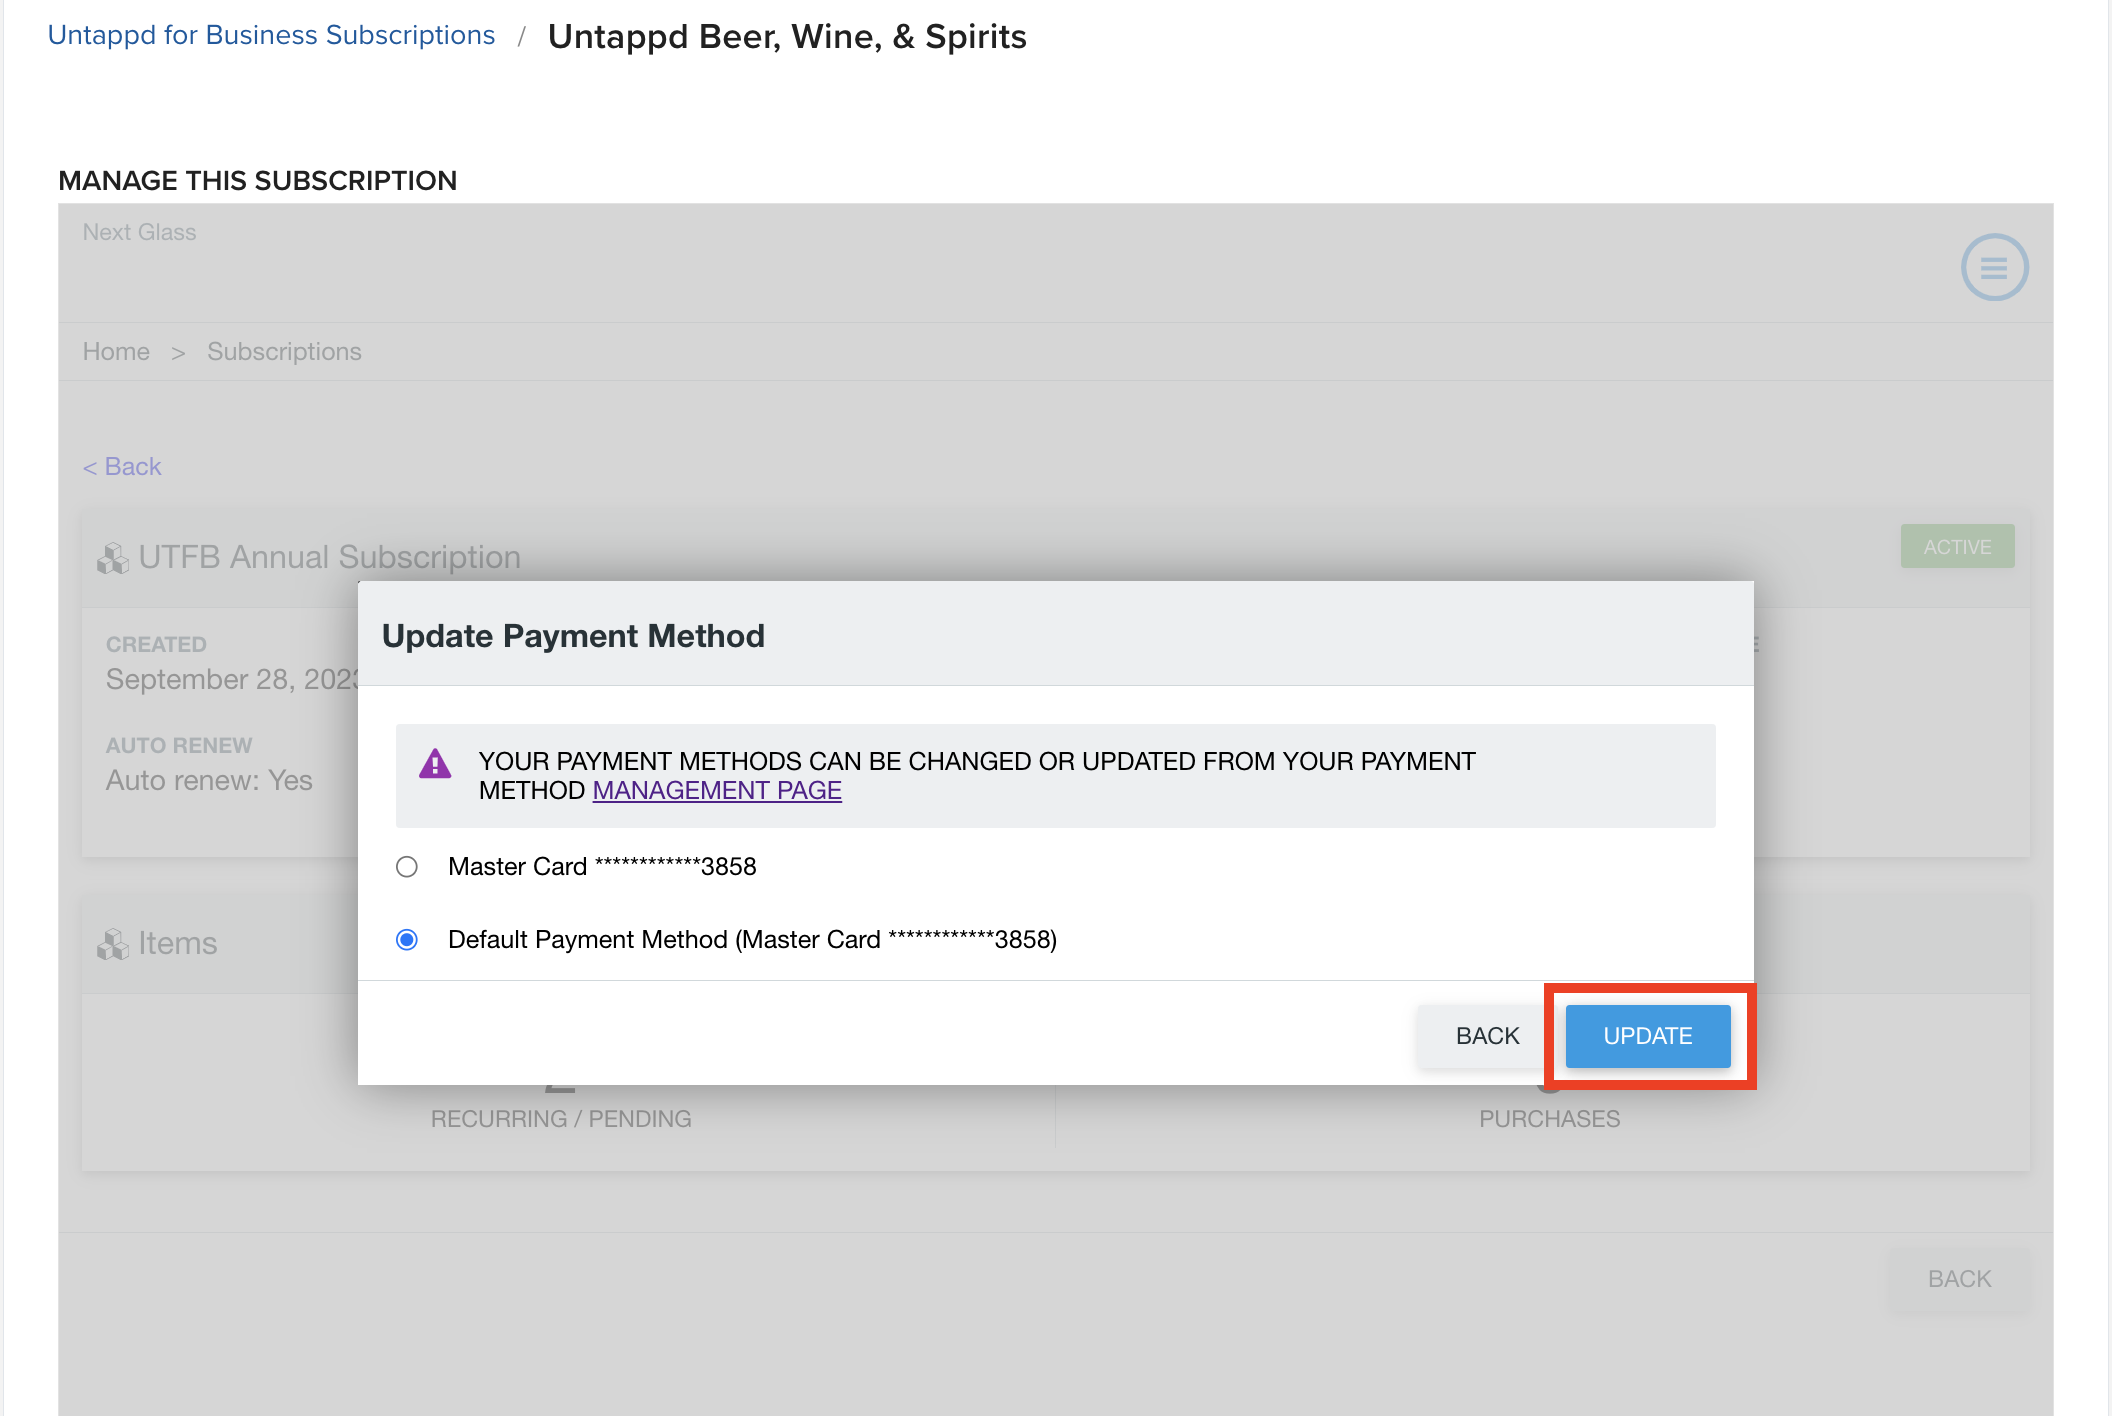The height and width of the screenshot is (1416, 2112).
Task: Click the Home breadcrumb
Action: click(116, 352)
